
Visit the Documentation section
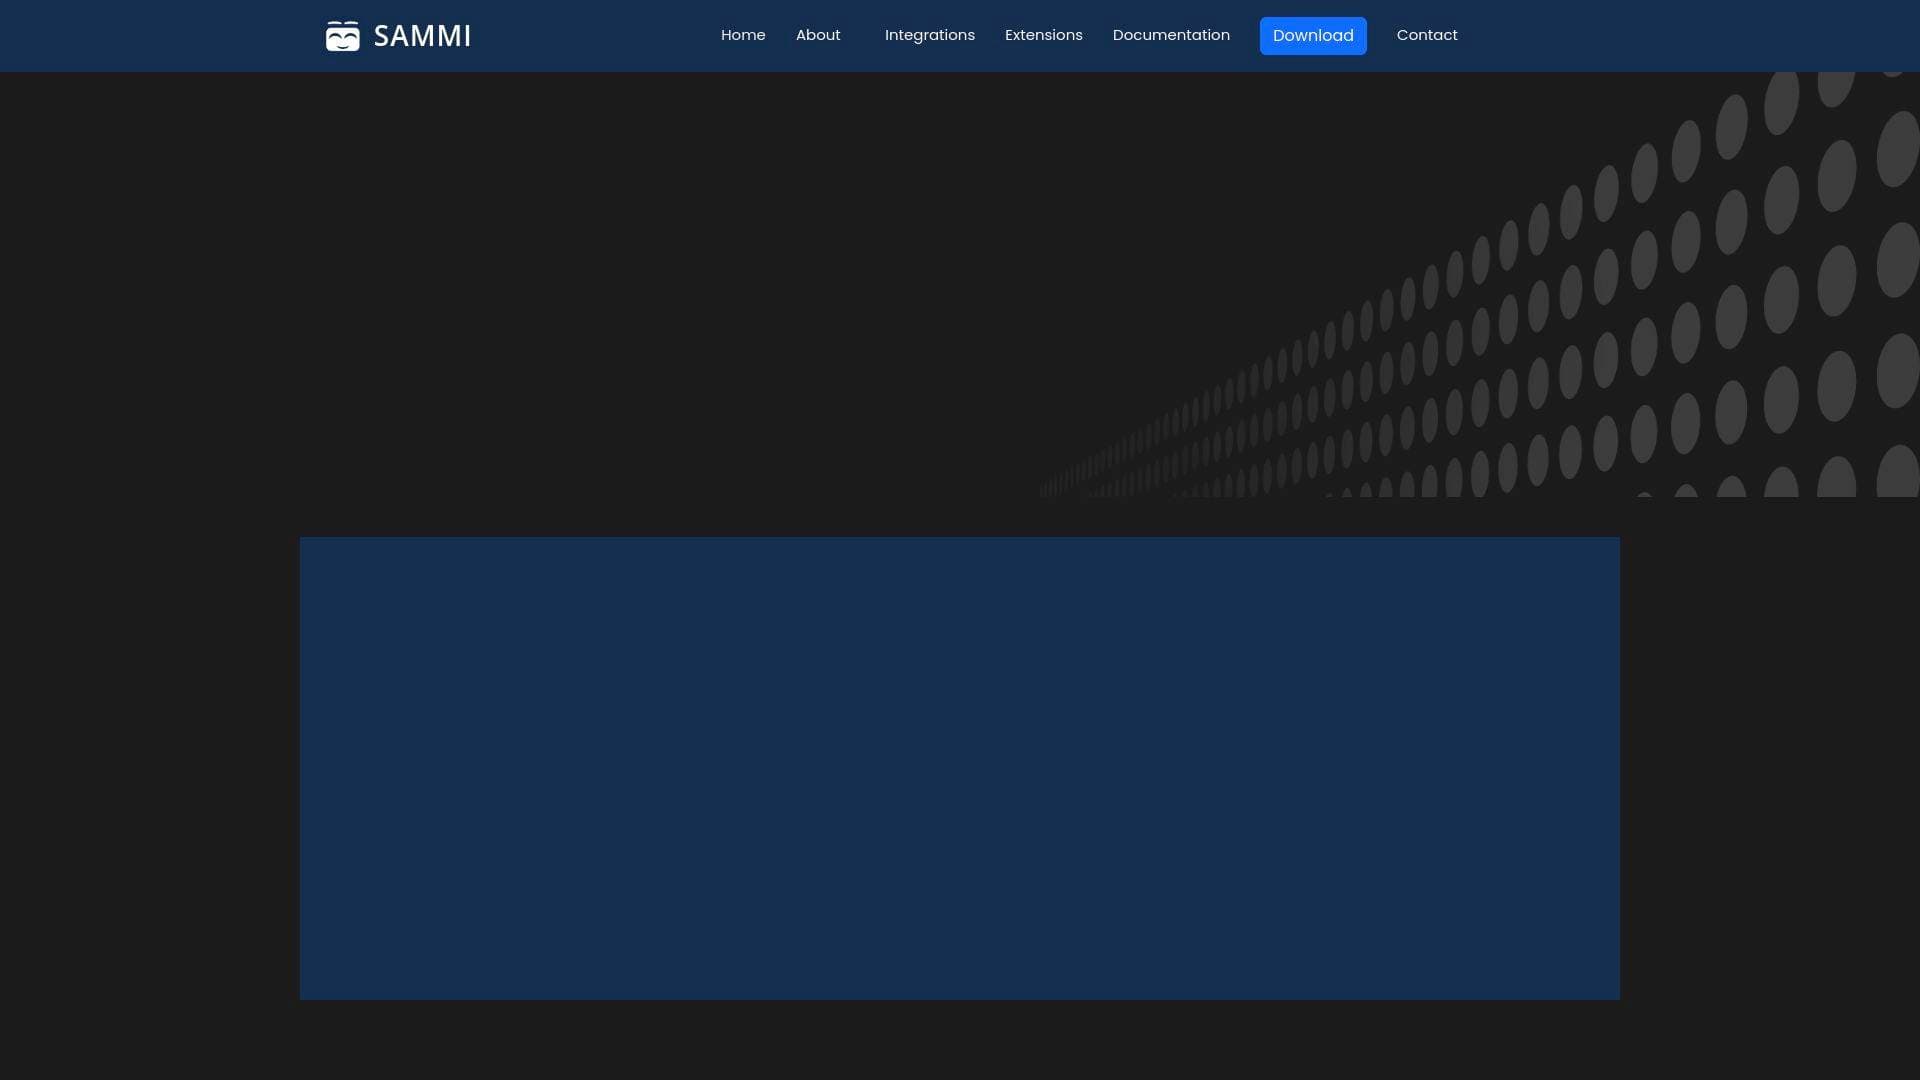coord(1171,35)
